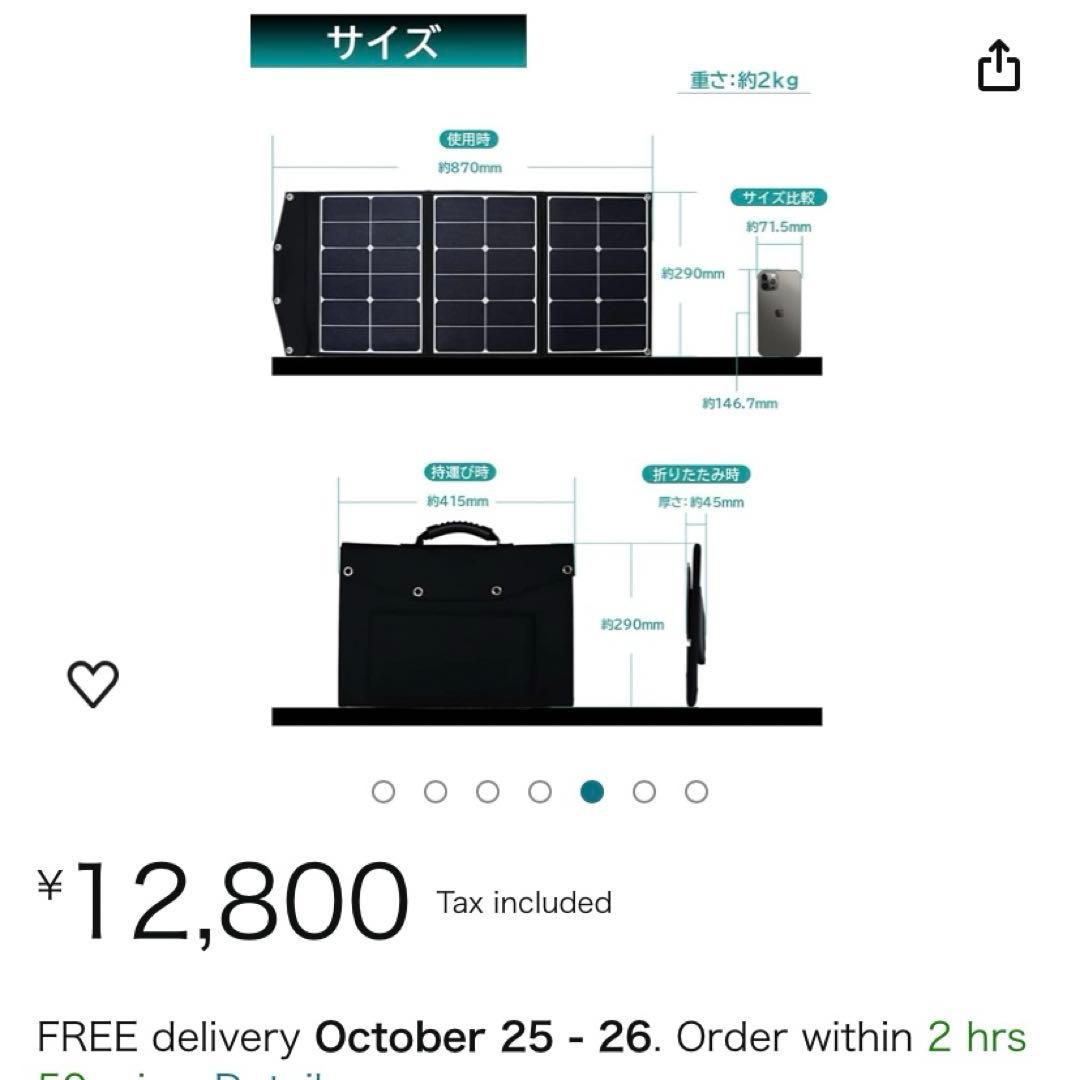
Task: Select the first carousel dot
Action: click(x=383, y=791)
